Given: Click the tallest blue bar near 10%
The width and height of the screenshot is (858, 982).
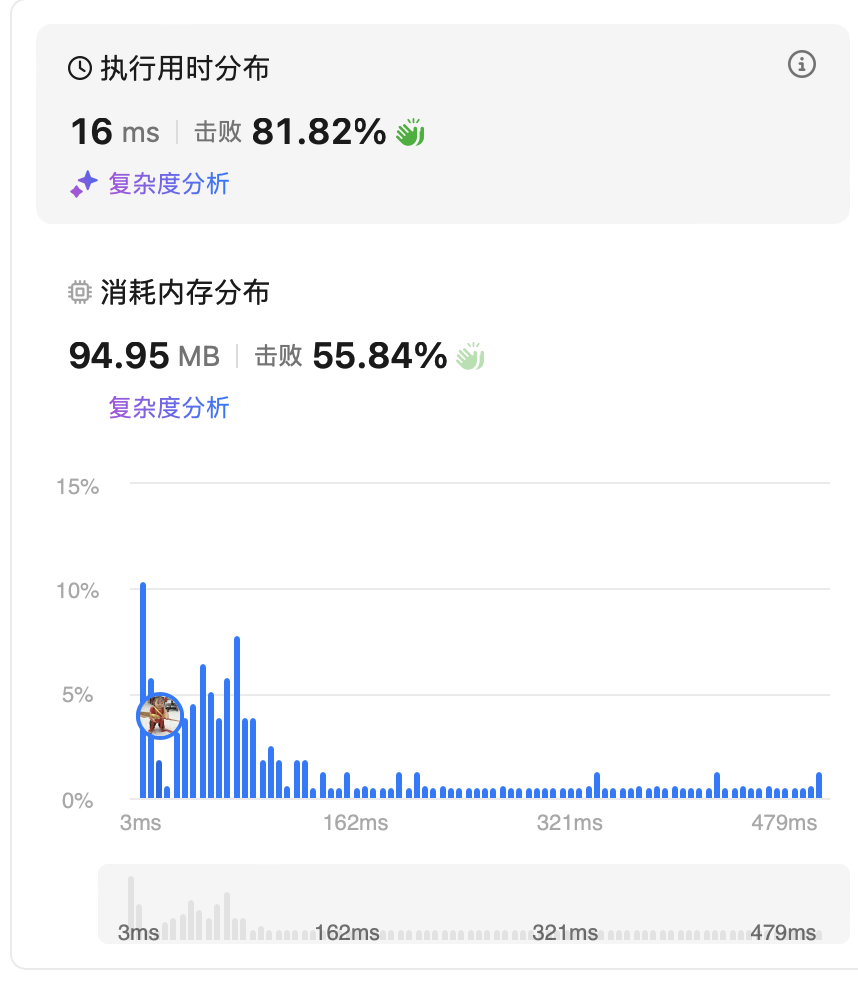Looking at the screenshot, I should tap(143, 690).
